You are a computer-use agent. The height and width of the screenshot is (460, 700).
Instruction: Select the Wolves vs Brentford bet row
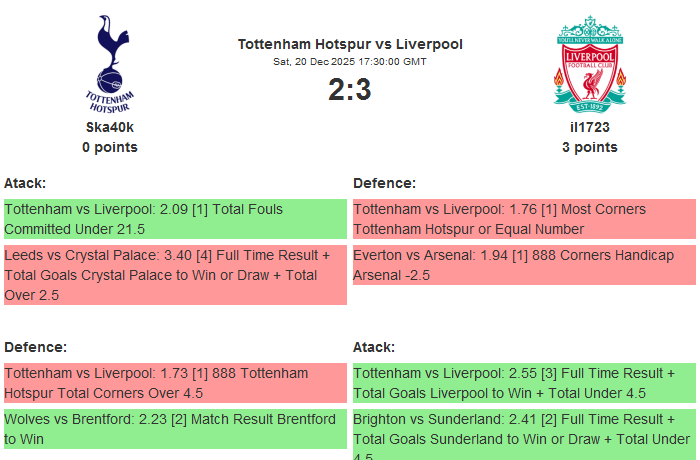click(175, 429)
